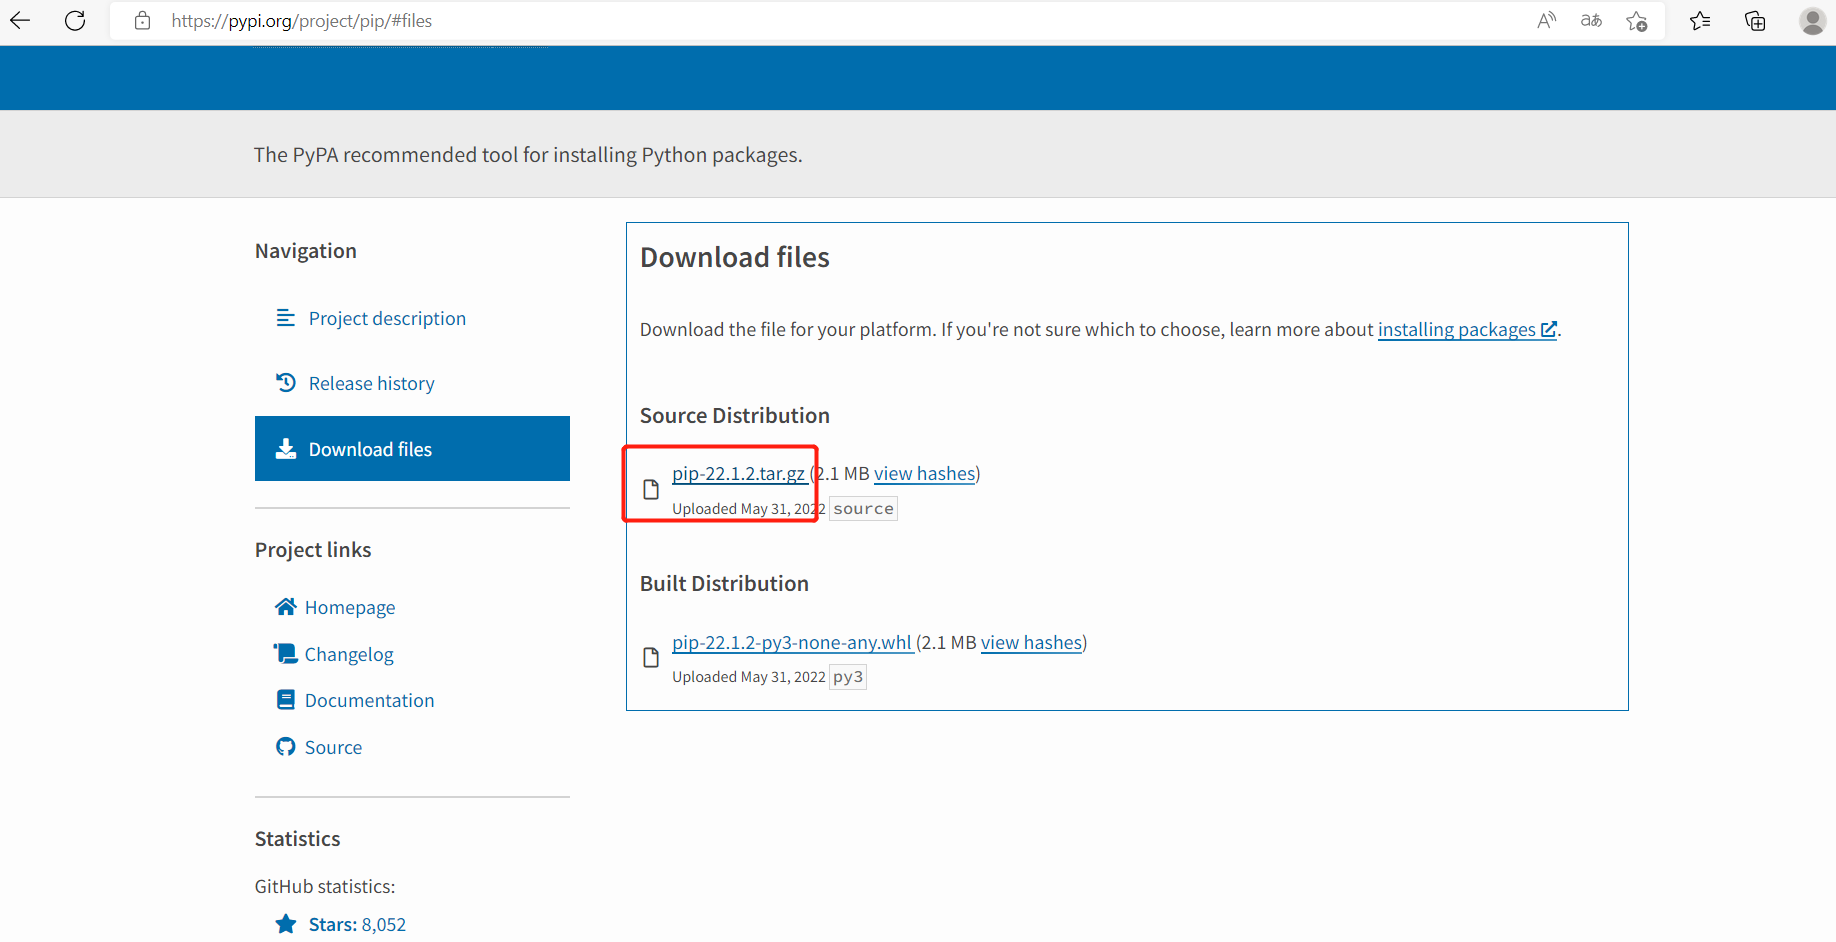
Task: Click the Project description list icon
Action: pos(286,318)
